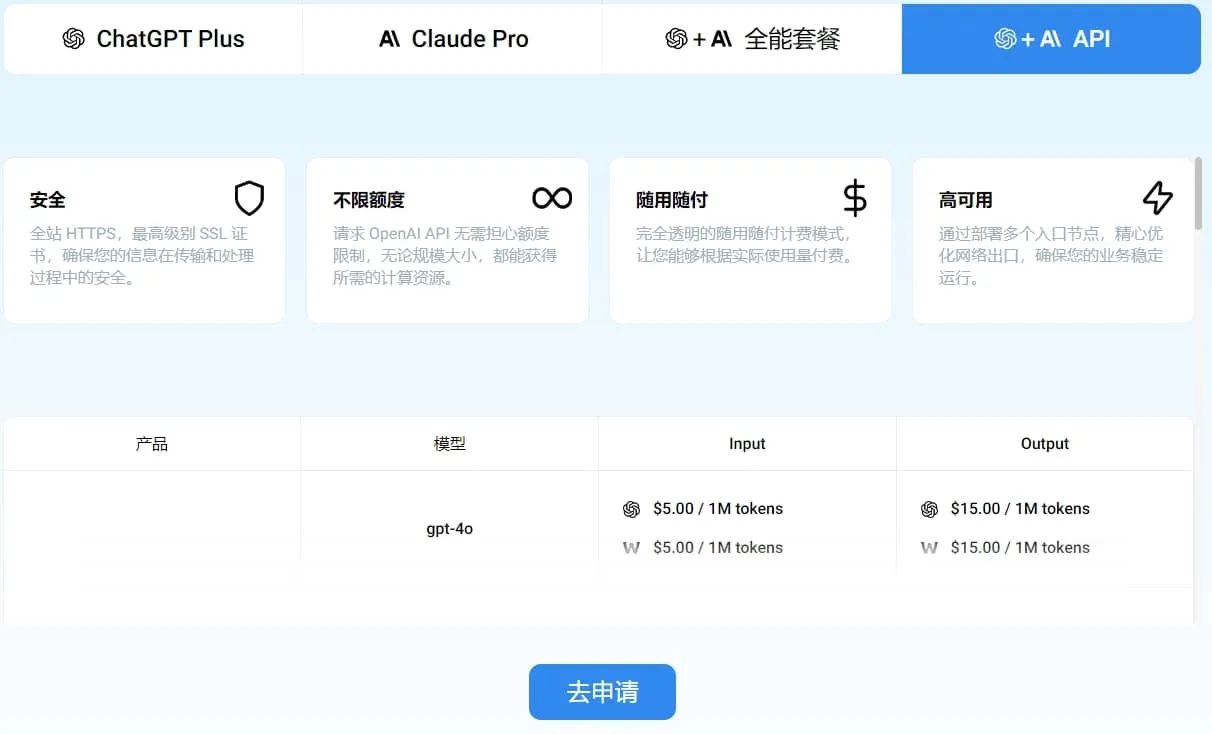
Task: Click the OpenAI logo in ChatGPT Plus tab
Action: pyautogui.click(x=73, y=39)
